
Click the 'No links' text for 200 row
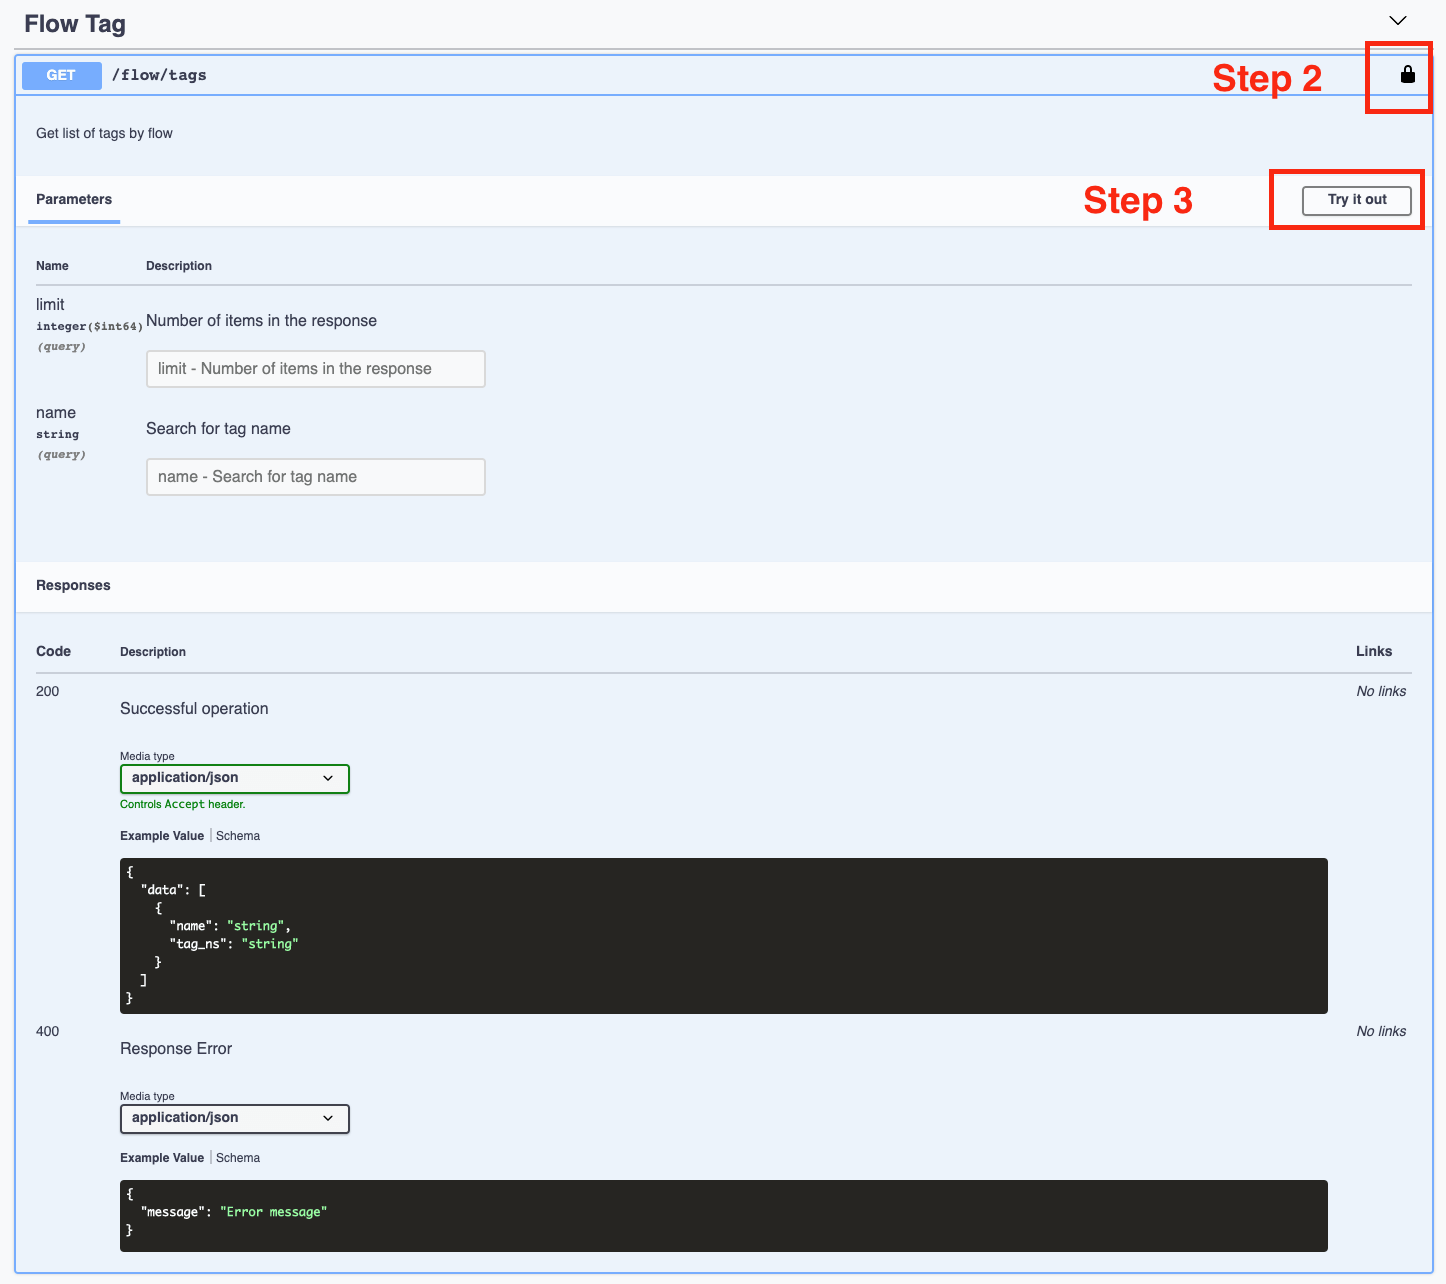[x=1381, y=691]
